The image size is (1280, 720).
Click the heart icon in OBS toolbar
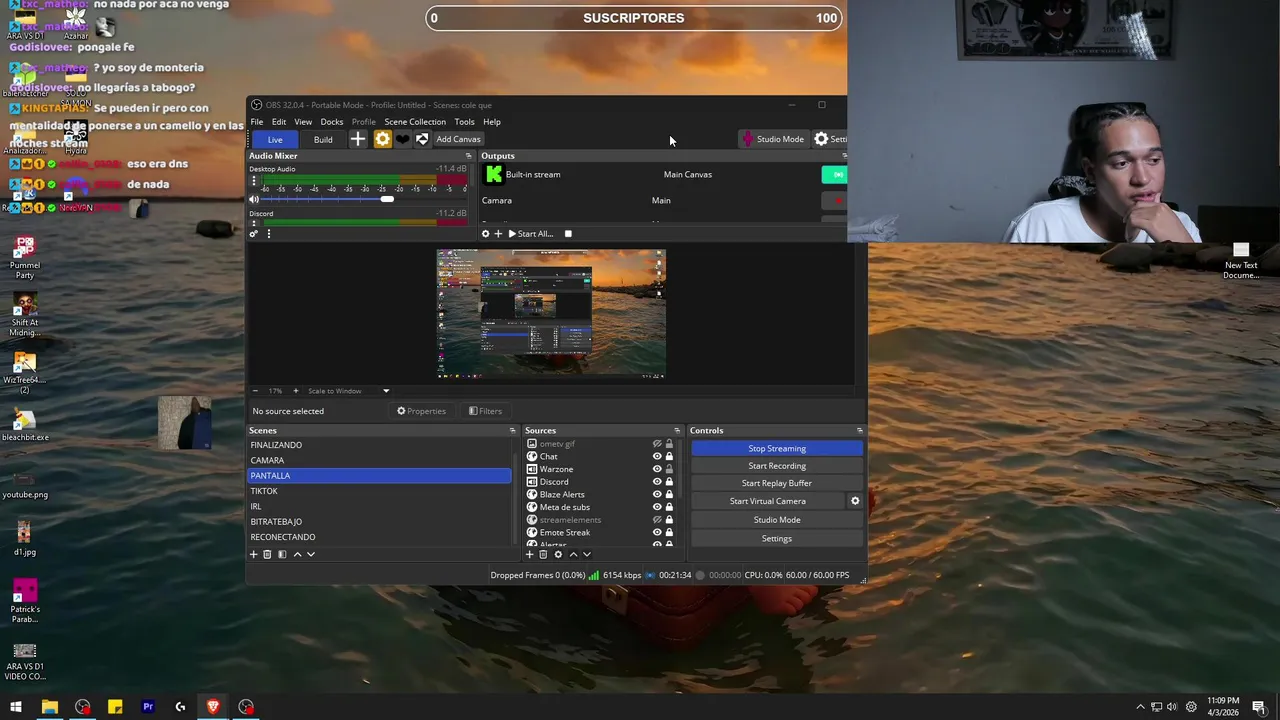coord(402,139)
